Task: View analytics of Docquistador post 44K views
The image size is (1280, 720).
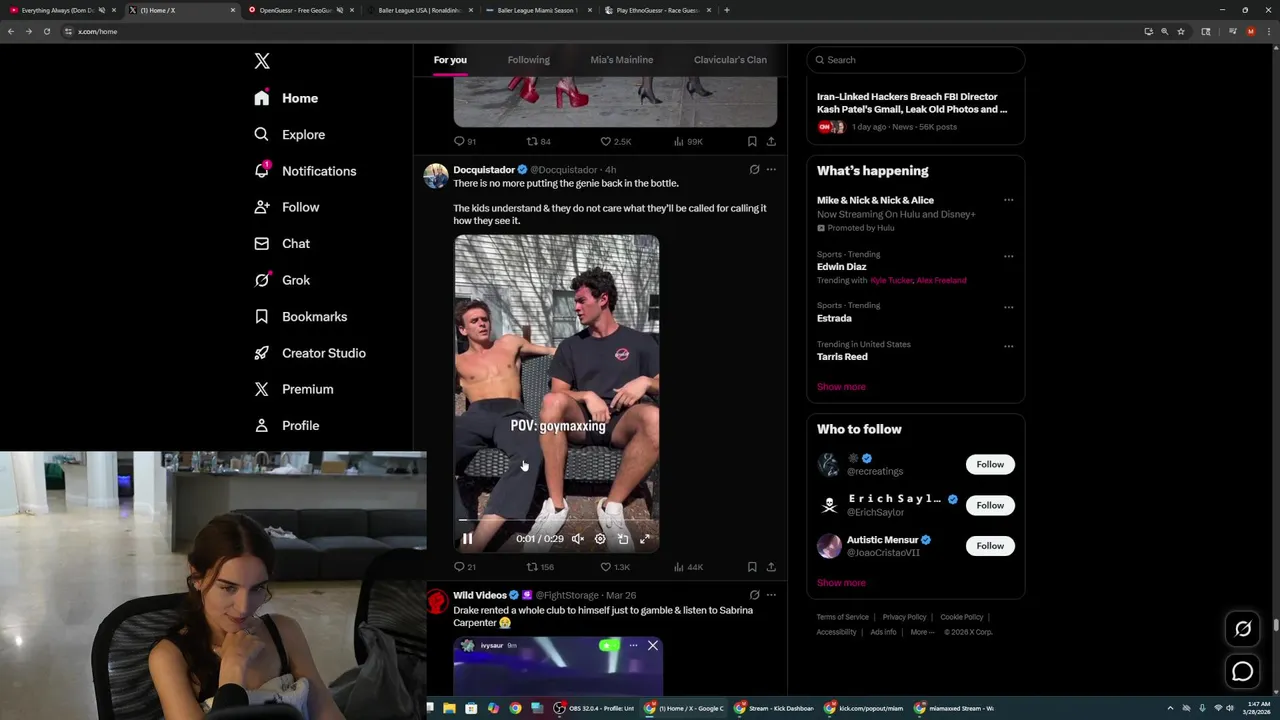Action: tap(688, 567)
